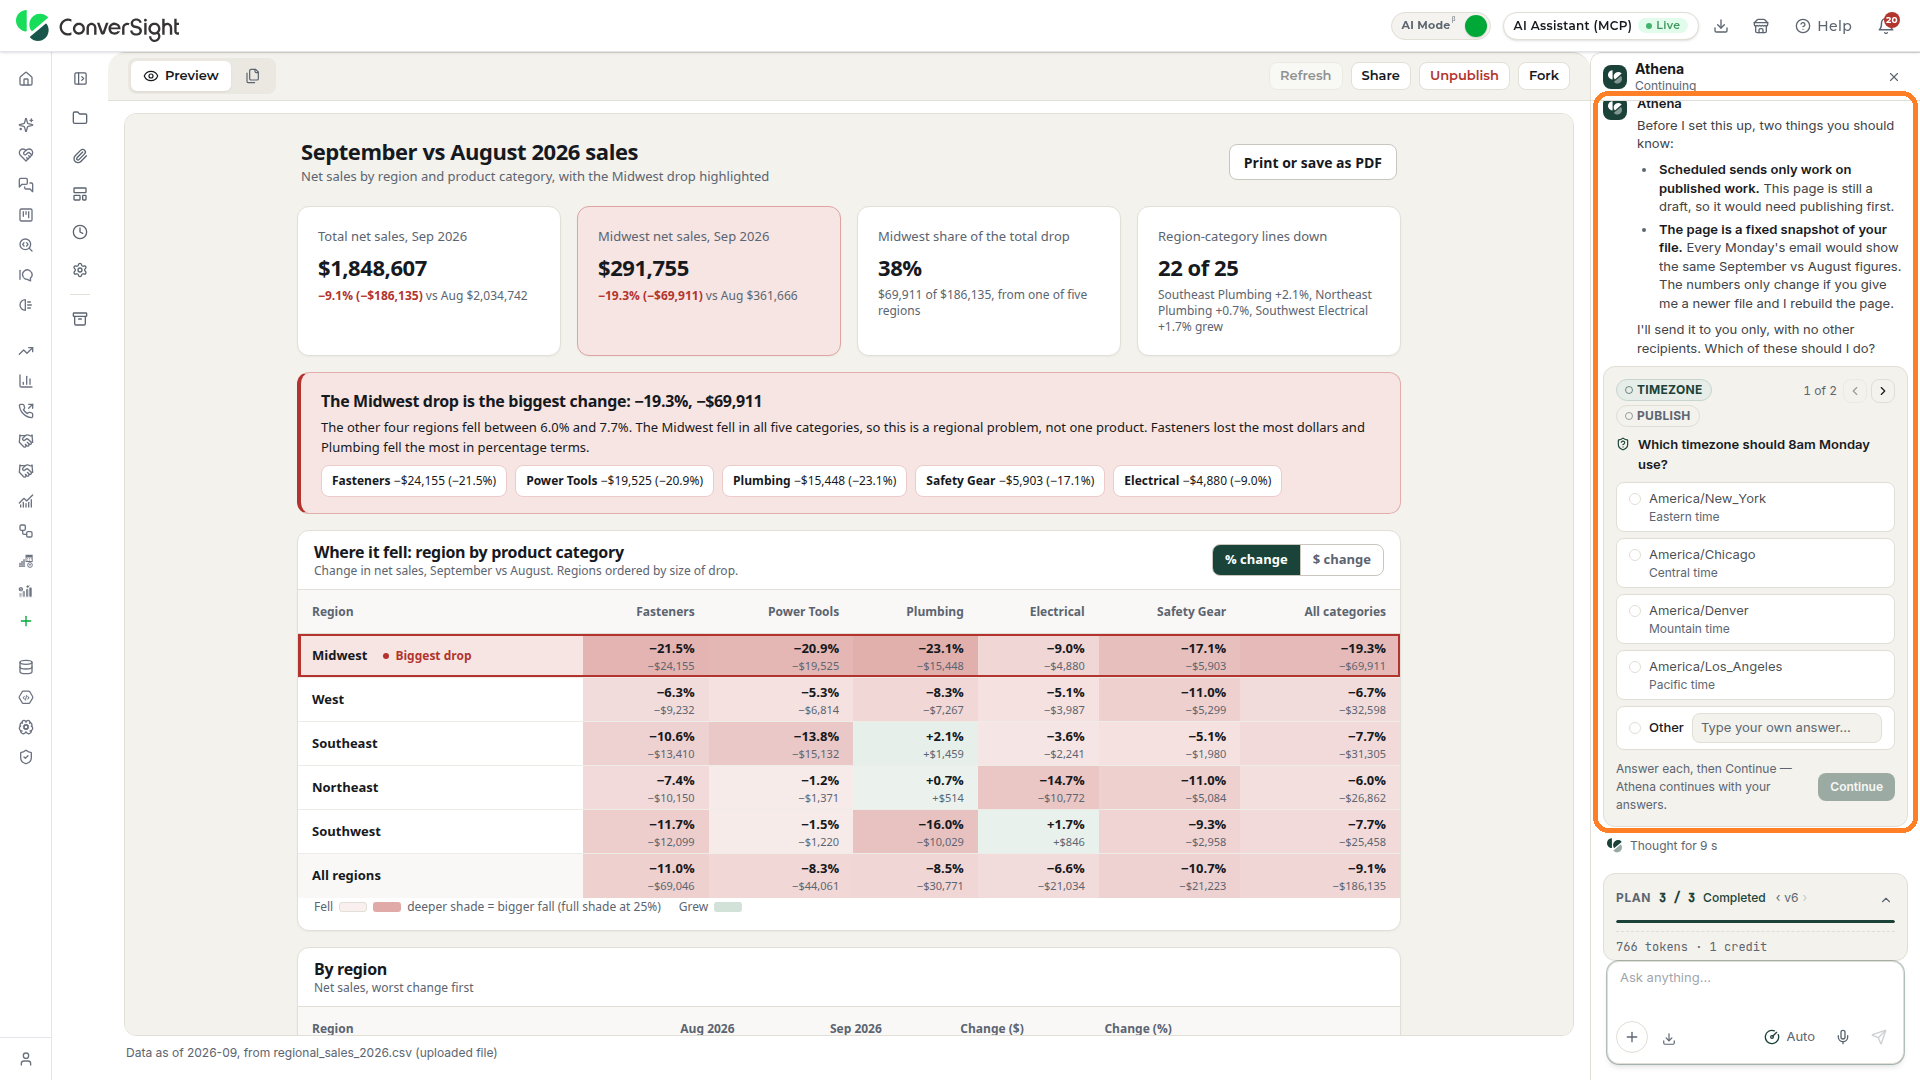Image resolution: width=1920 pixels, height=1080 pixels.
Task: Open the notifications bell icon
Action: pos(1886,25)
